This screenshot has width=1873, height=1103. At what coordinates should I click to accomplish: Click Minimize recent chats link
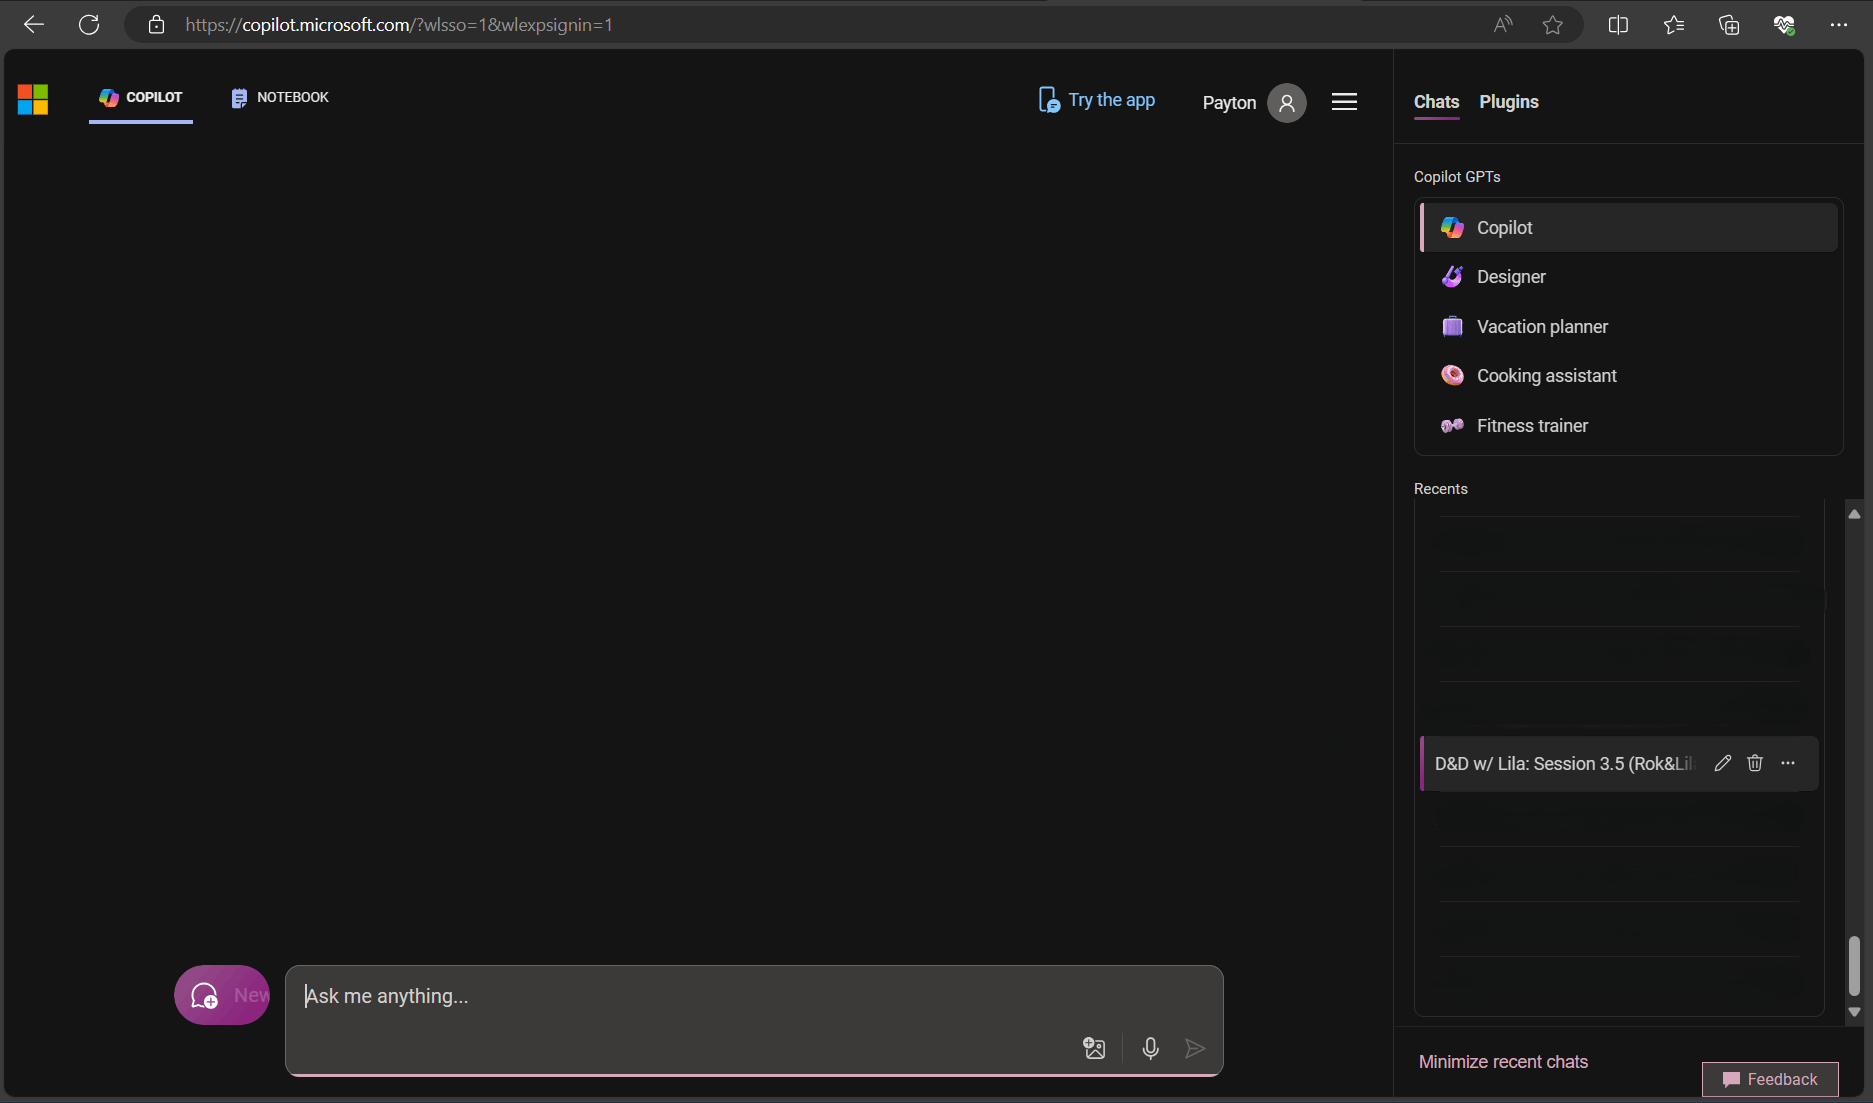pos(1503,1062)
